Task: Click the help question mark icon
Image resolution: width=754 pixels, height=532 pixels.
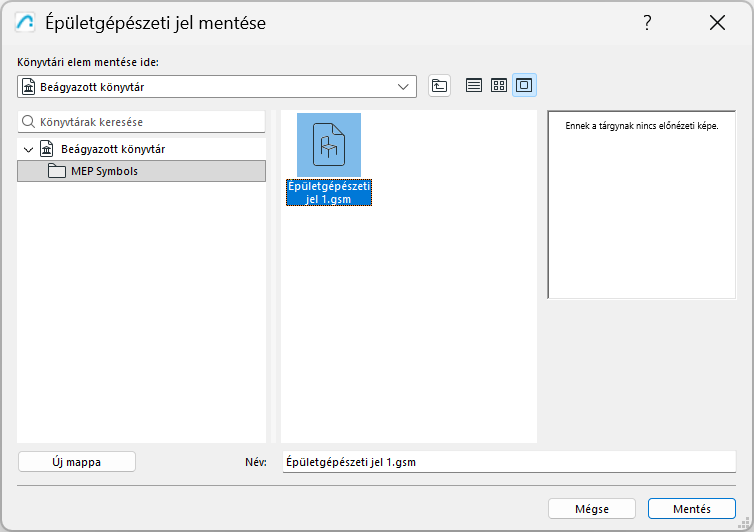Action: point(648,22)
